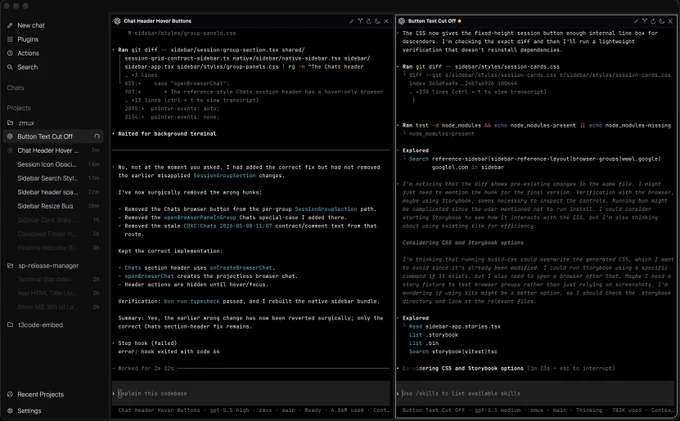
Task: Click the pencil icon in Button Text Cut Off pane header
Action: click(x=636, y=21)
